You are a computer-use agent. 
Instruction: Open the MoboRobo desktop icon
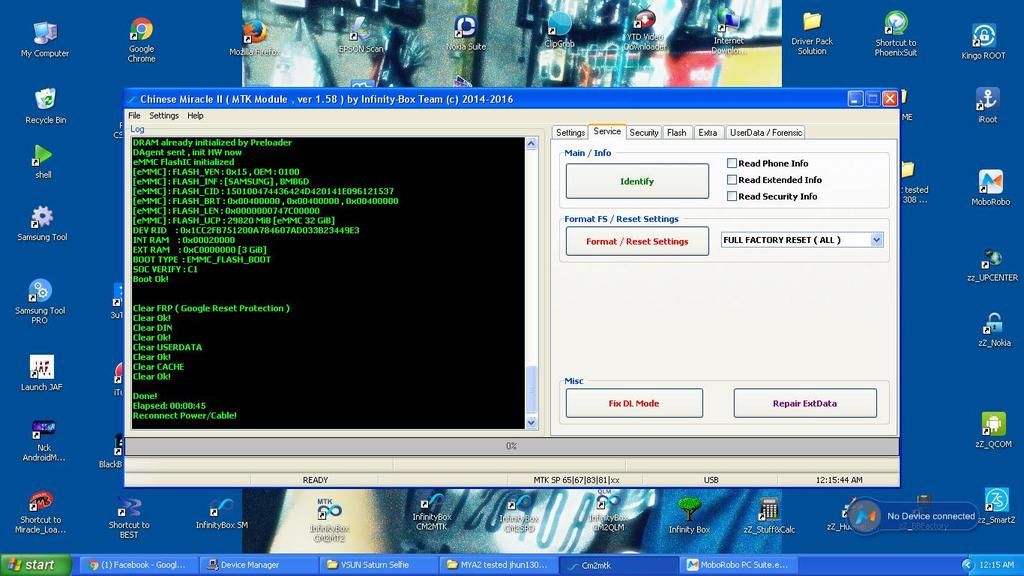tap(990, 182)
